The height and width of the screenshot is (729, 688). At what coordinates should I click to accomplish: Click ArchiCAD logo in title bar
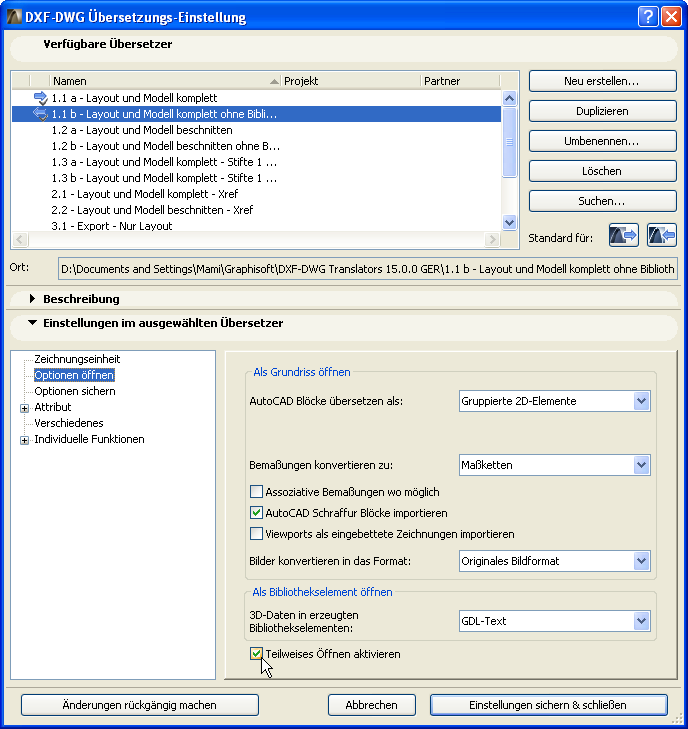14,17
